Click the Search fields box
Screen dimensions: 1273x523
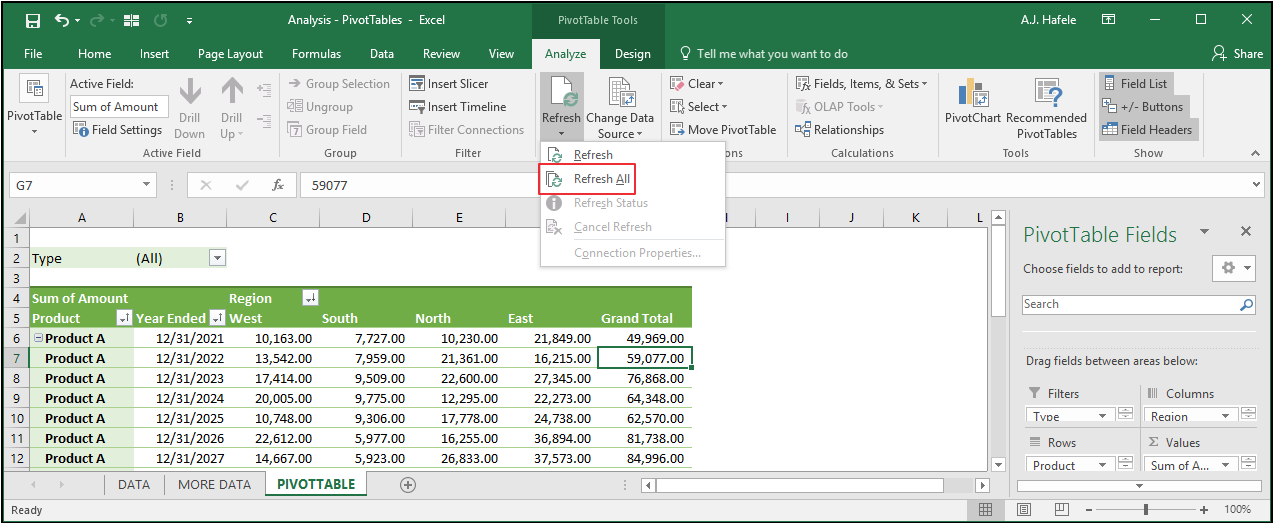[1138, 304]
